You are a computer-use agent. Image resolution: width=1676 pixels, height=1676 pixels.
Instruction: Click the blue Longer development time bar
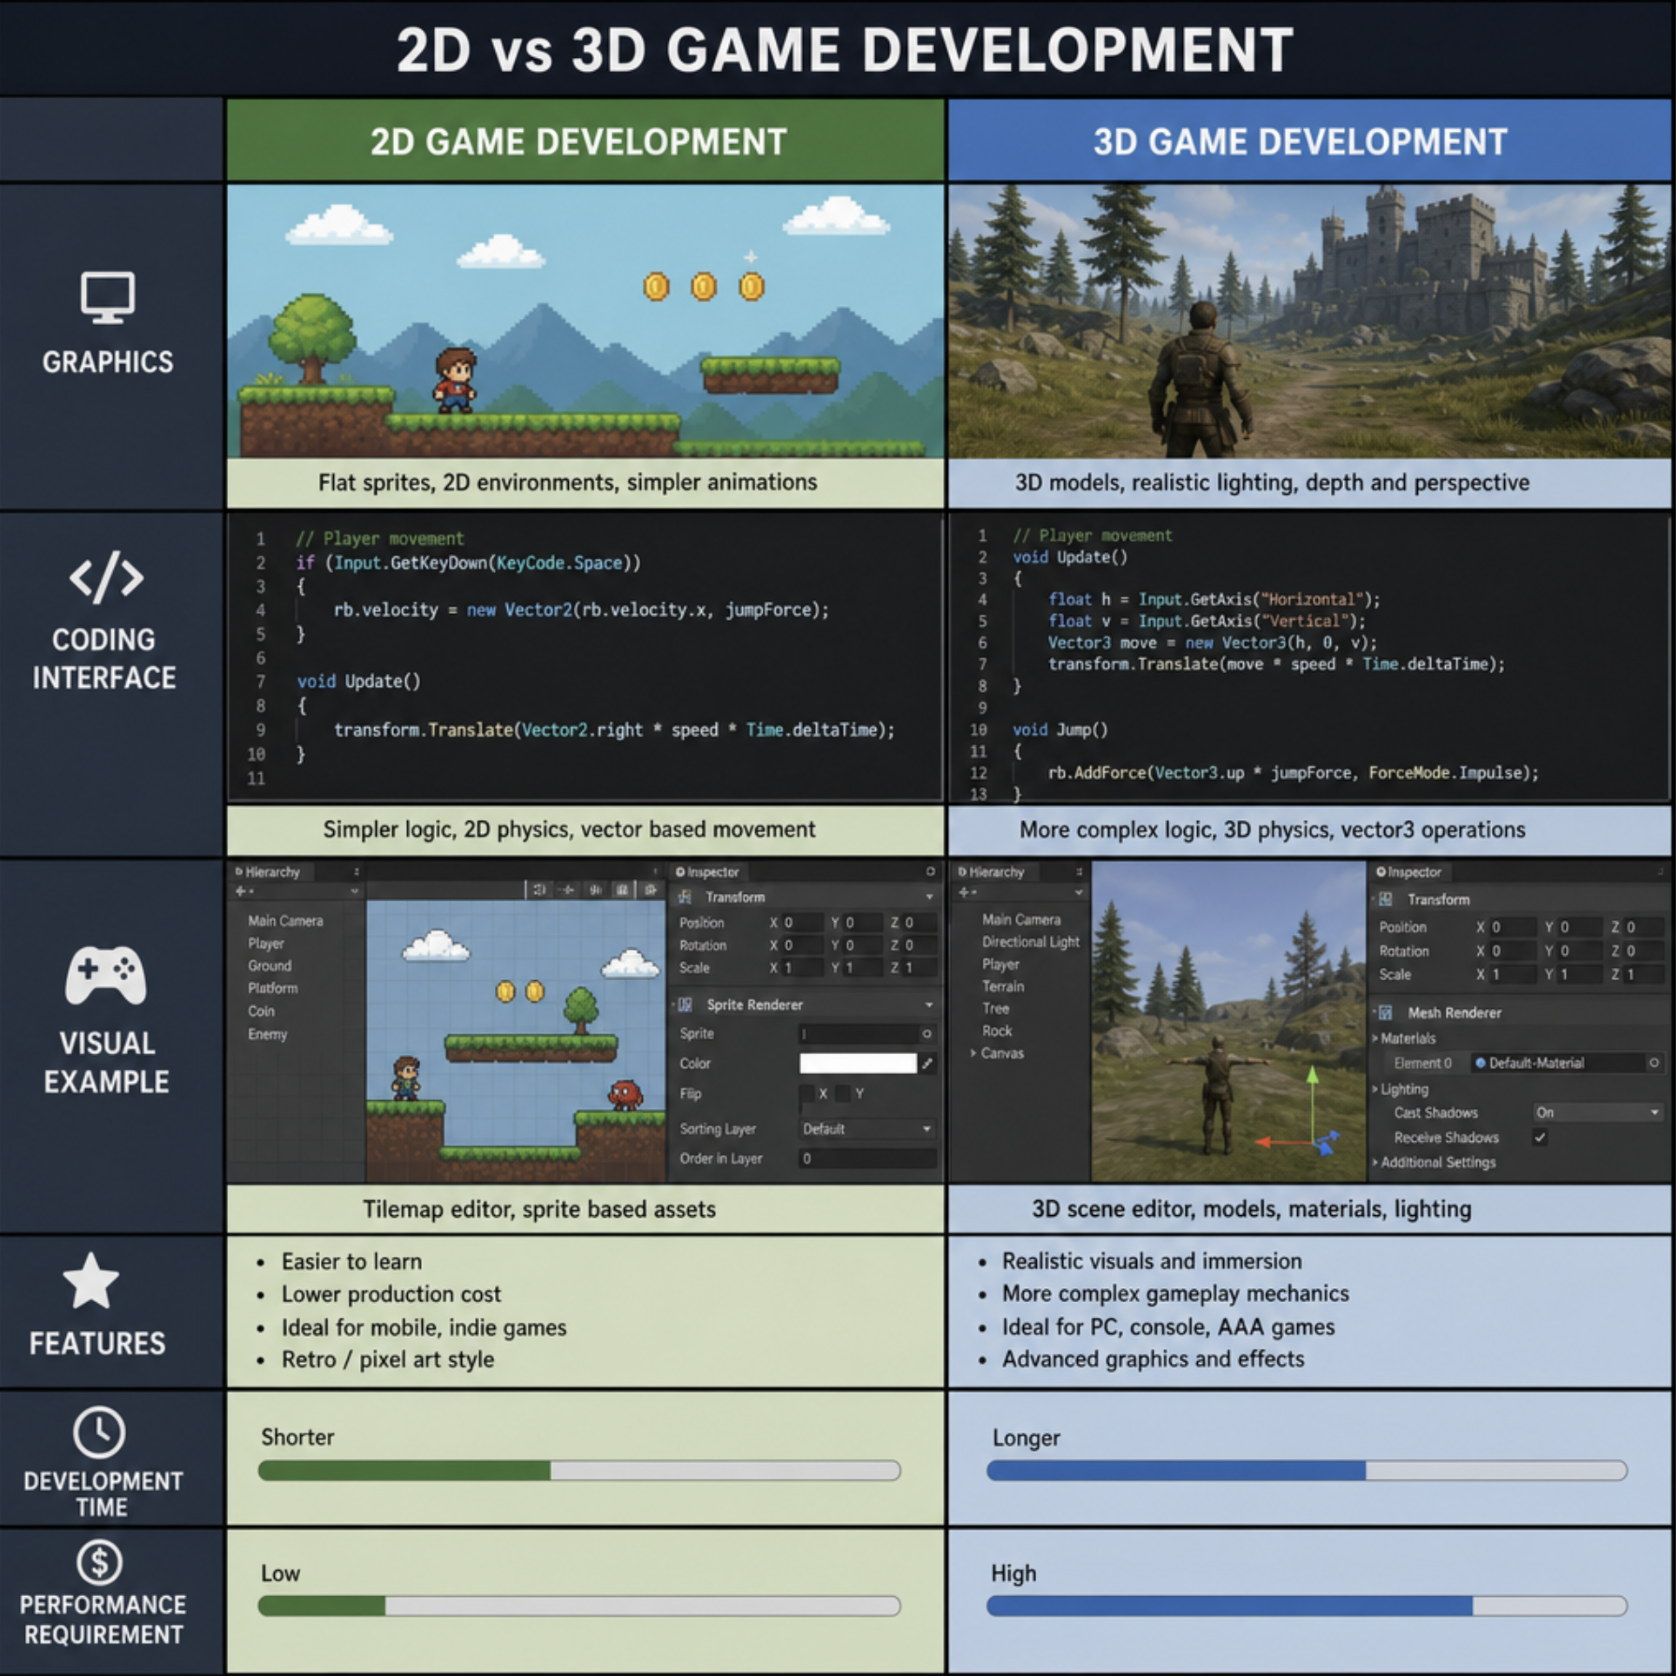pos(1176,1470)
